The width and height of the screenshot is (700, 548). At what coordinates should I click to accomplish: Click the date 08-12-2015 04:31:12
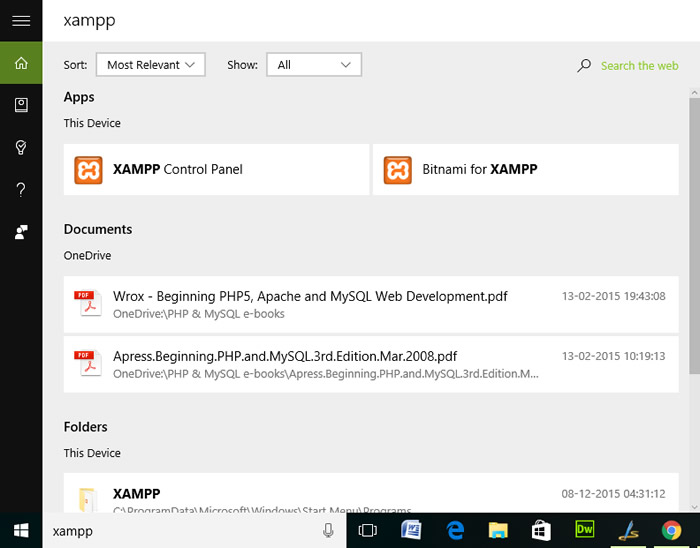[x=613, y=494]
